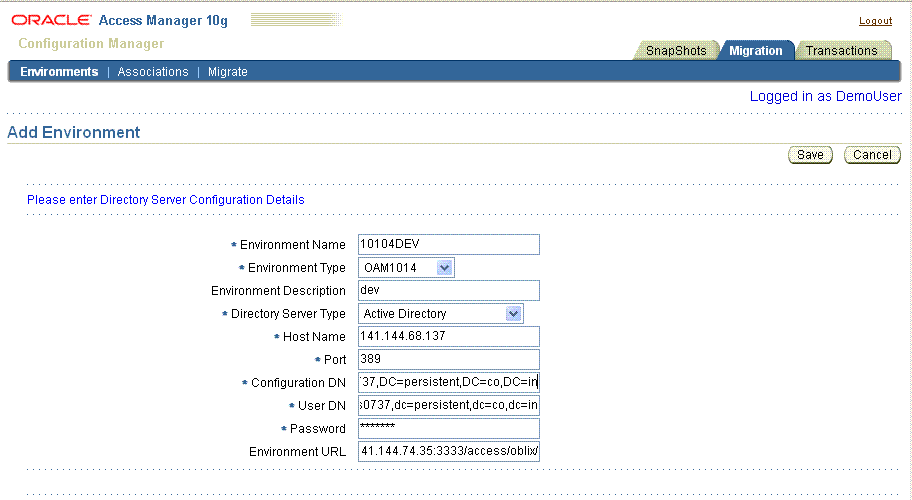Click the 'Environment Description' label
912x500 pixels.
click(x=278, y=291)
